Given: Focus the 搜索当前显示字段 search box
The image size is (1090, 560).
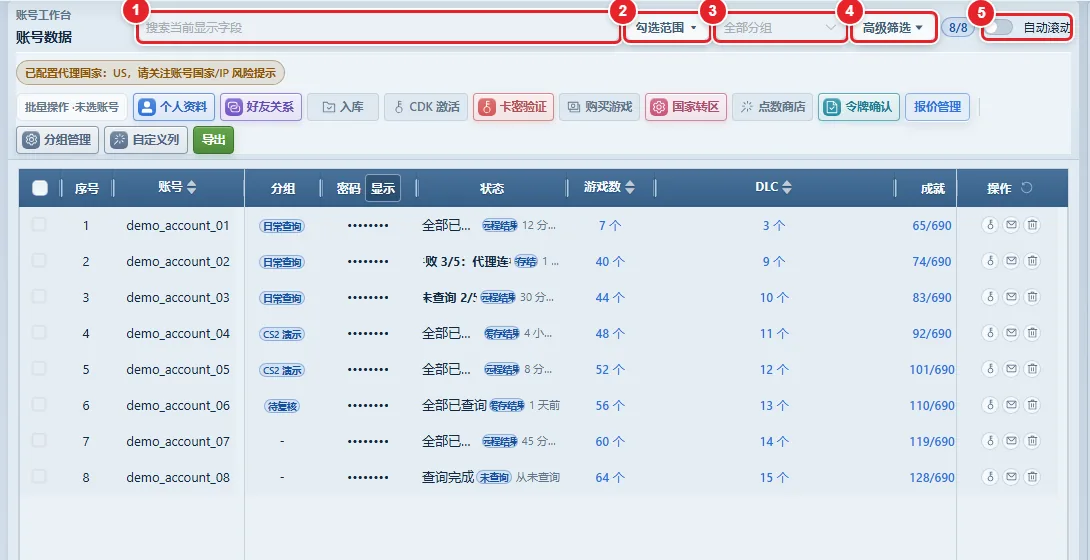Looking at the screenshot, I should [x=377, y=28].
